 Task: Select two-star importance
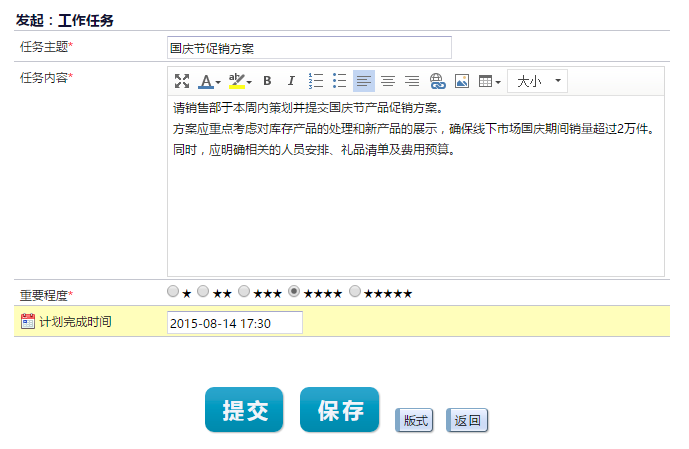click(203, 291)
